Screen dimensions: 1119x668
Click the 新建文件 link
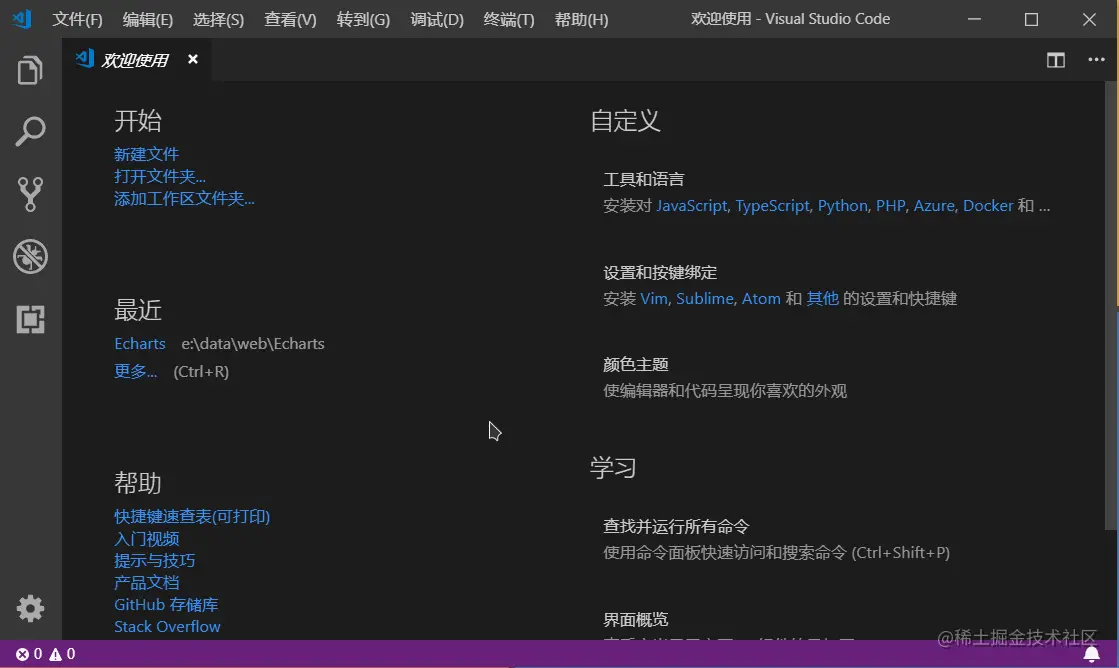[x=146, y=154]
